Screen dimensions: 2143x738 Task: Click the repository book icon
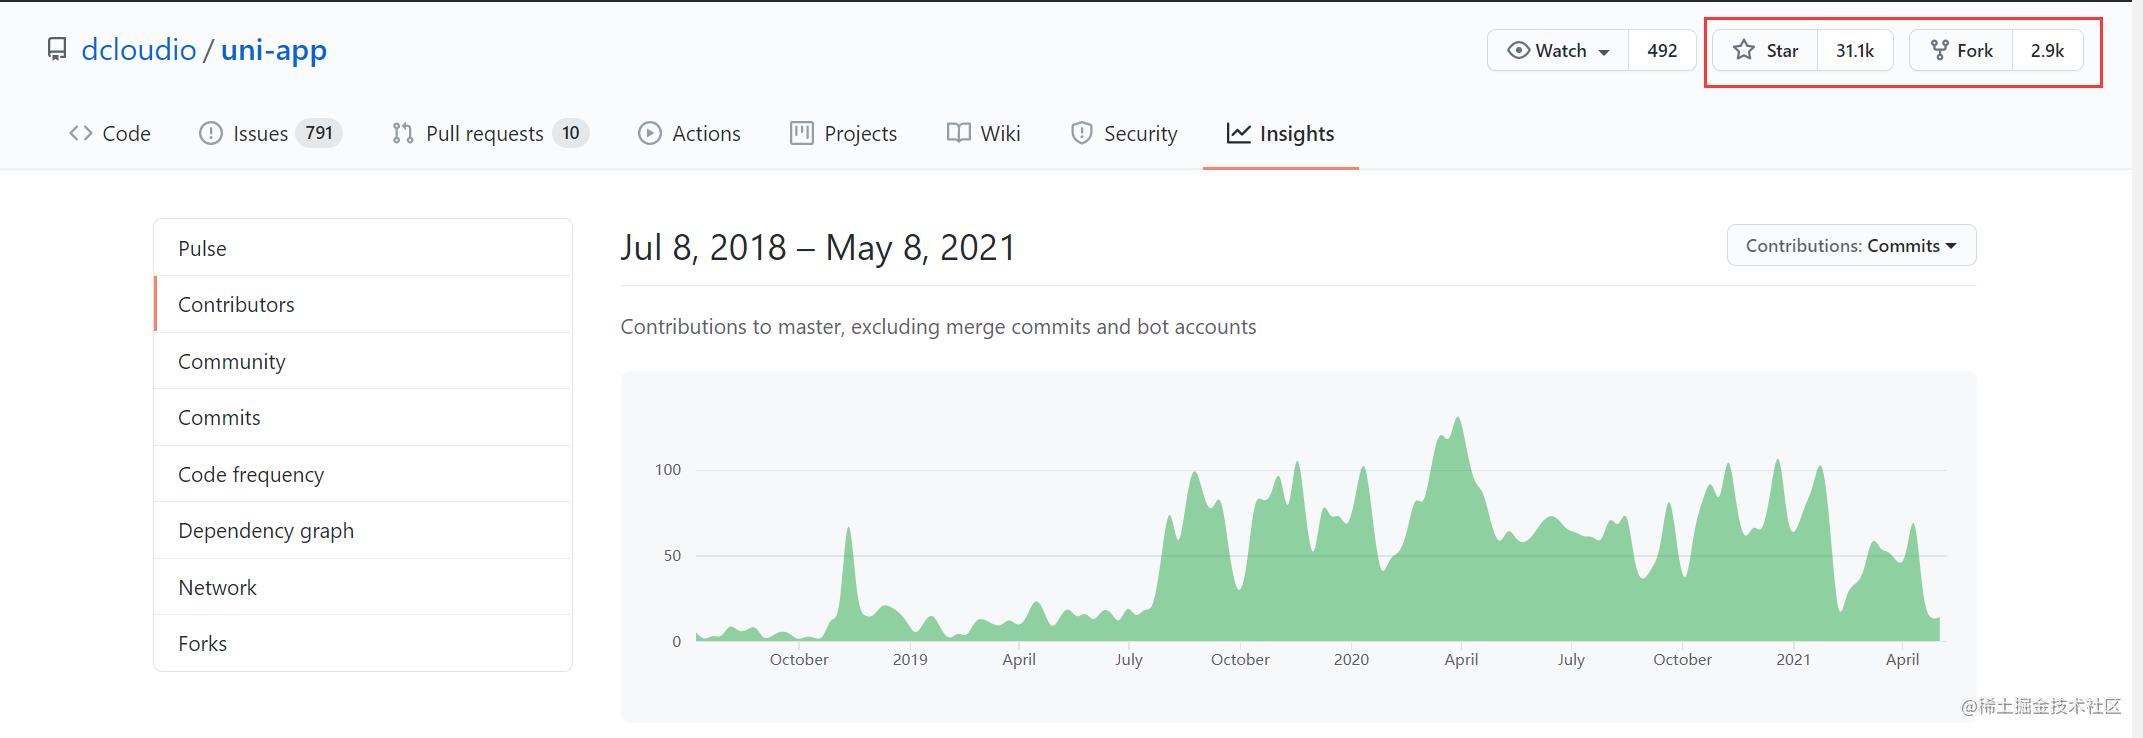(57, 49)
